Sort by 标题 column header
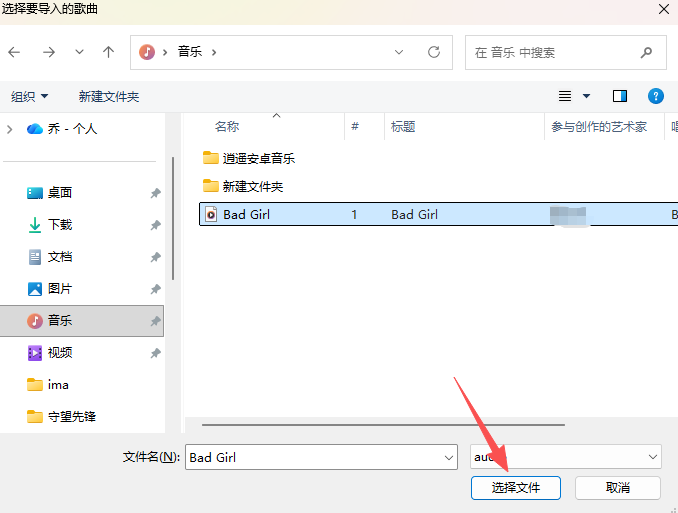 [403, 127]
